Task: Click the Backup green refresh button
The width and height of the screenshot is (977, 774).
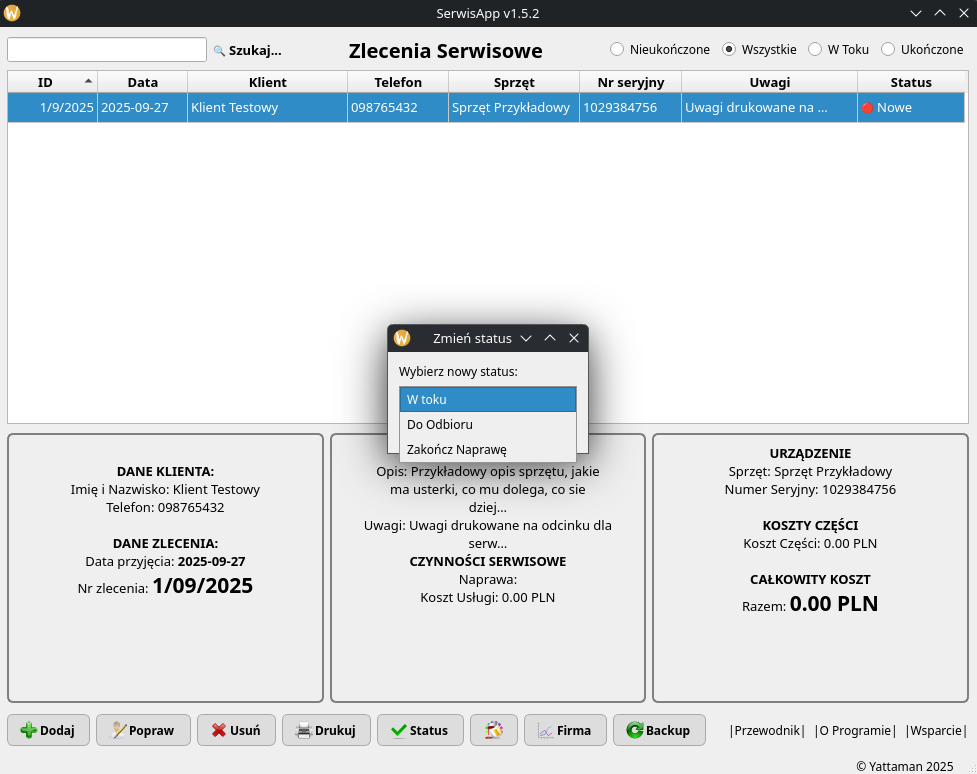Action: coord(658,730)
